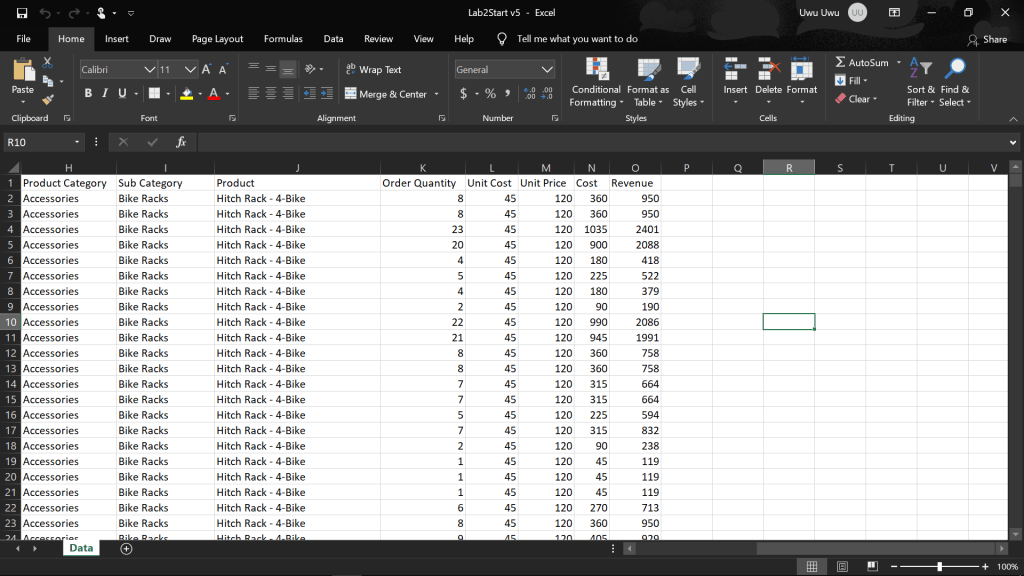Click inside the formula bar input

click(600, 143)
